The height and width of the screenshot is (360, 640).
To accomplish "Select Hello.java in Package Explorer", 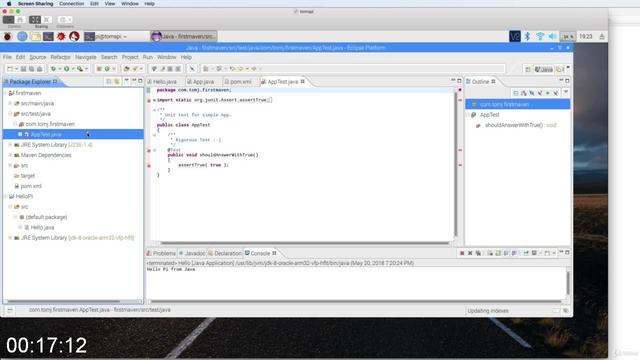I will click(42, 227).
